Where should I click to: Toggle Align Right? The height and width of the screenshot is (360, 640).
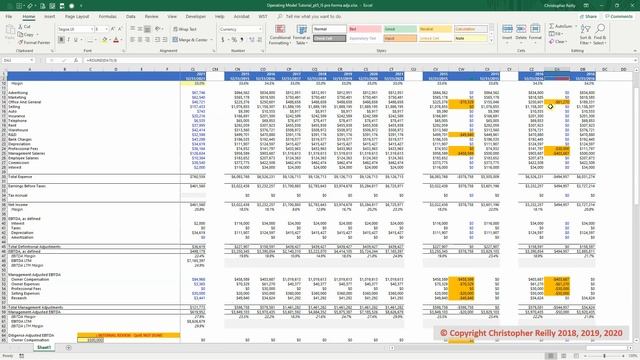click(147, 40)
